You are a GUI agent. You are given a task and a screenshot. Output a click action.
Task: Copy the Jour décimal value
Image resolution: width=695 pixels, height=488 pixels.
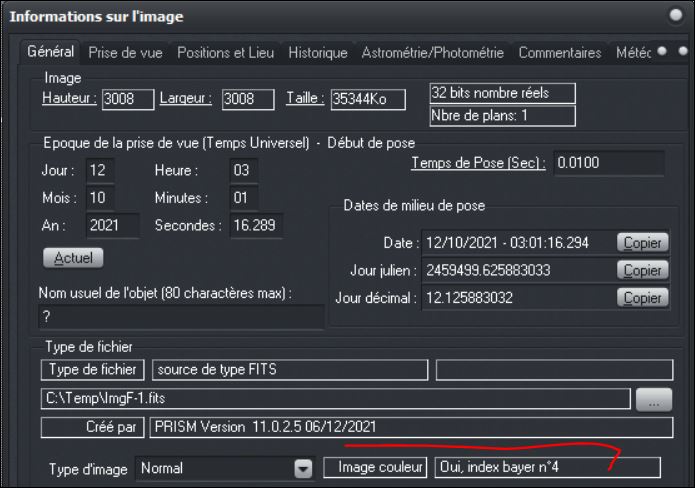pos(641,298)
